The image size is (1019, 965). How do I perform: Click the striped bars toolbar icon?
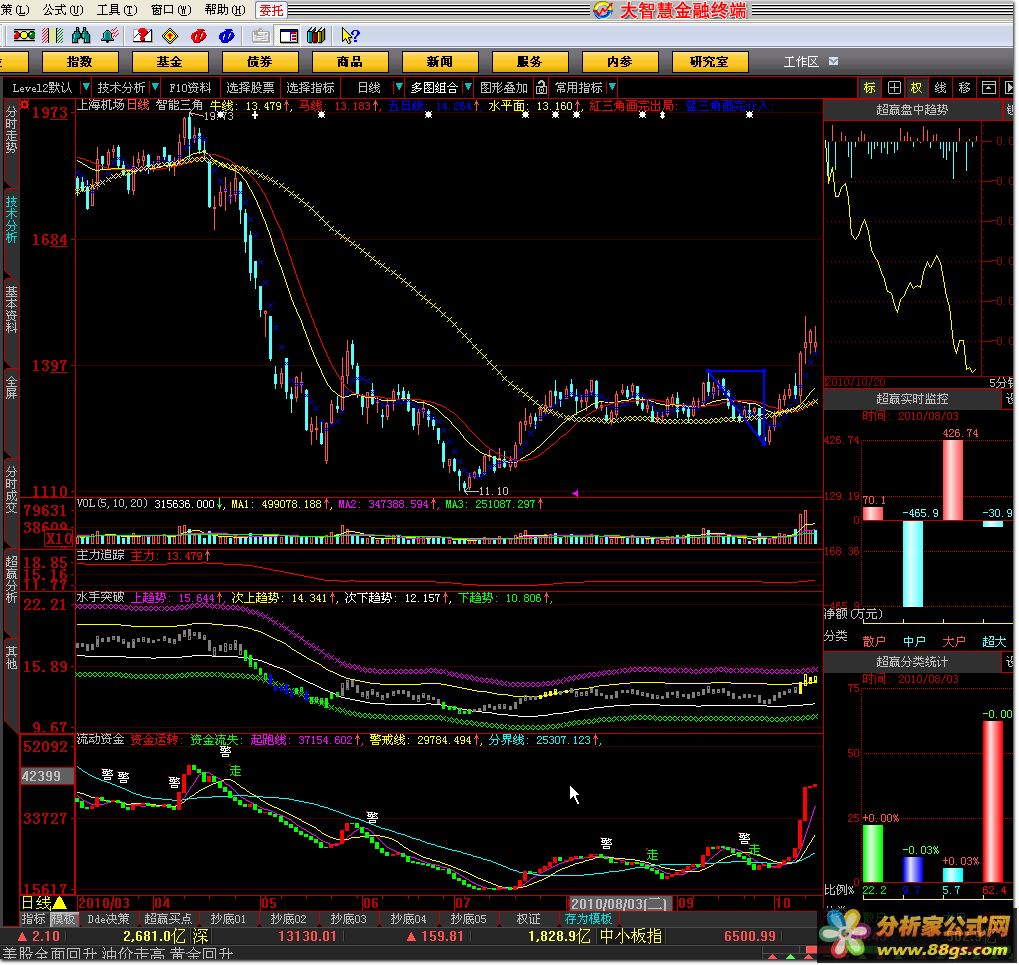pyautogui.click(x=53, y=35)
